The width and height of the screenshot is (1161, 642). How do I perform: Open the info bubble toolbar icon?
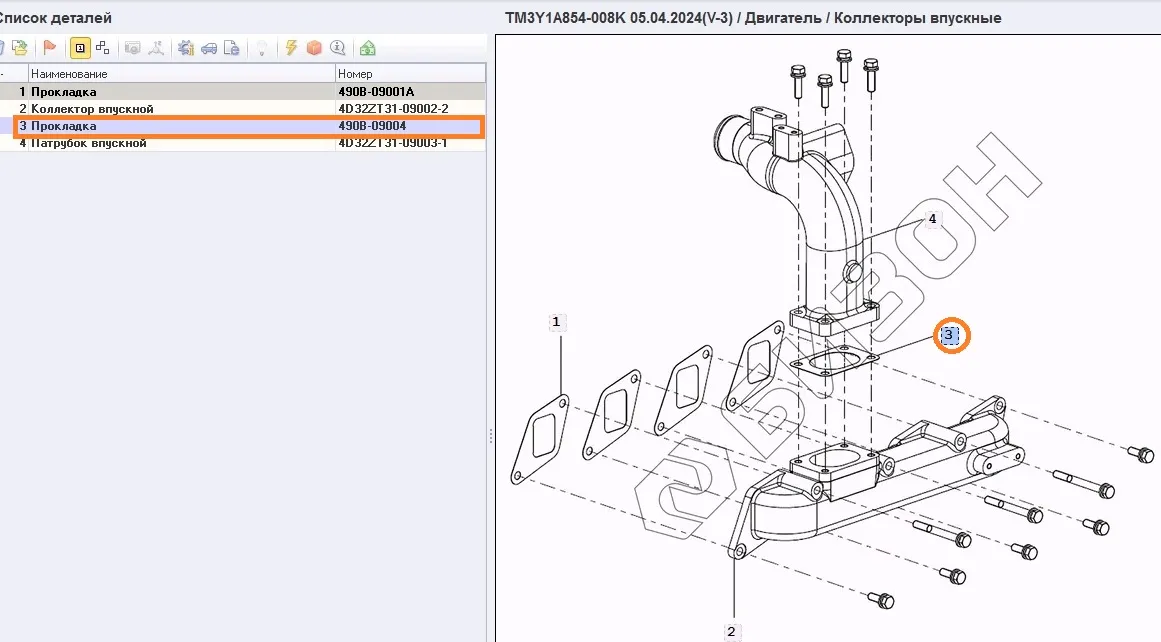338,48
